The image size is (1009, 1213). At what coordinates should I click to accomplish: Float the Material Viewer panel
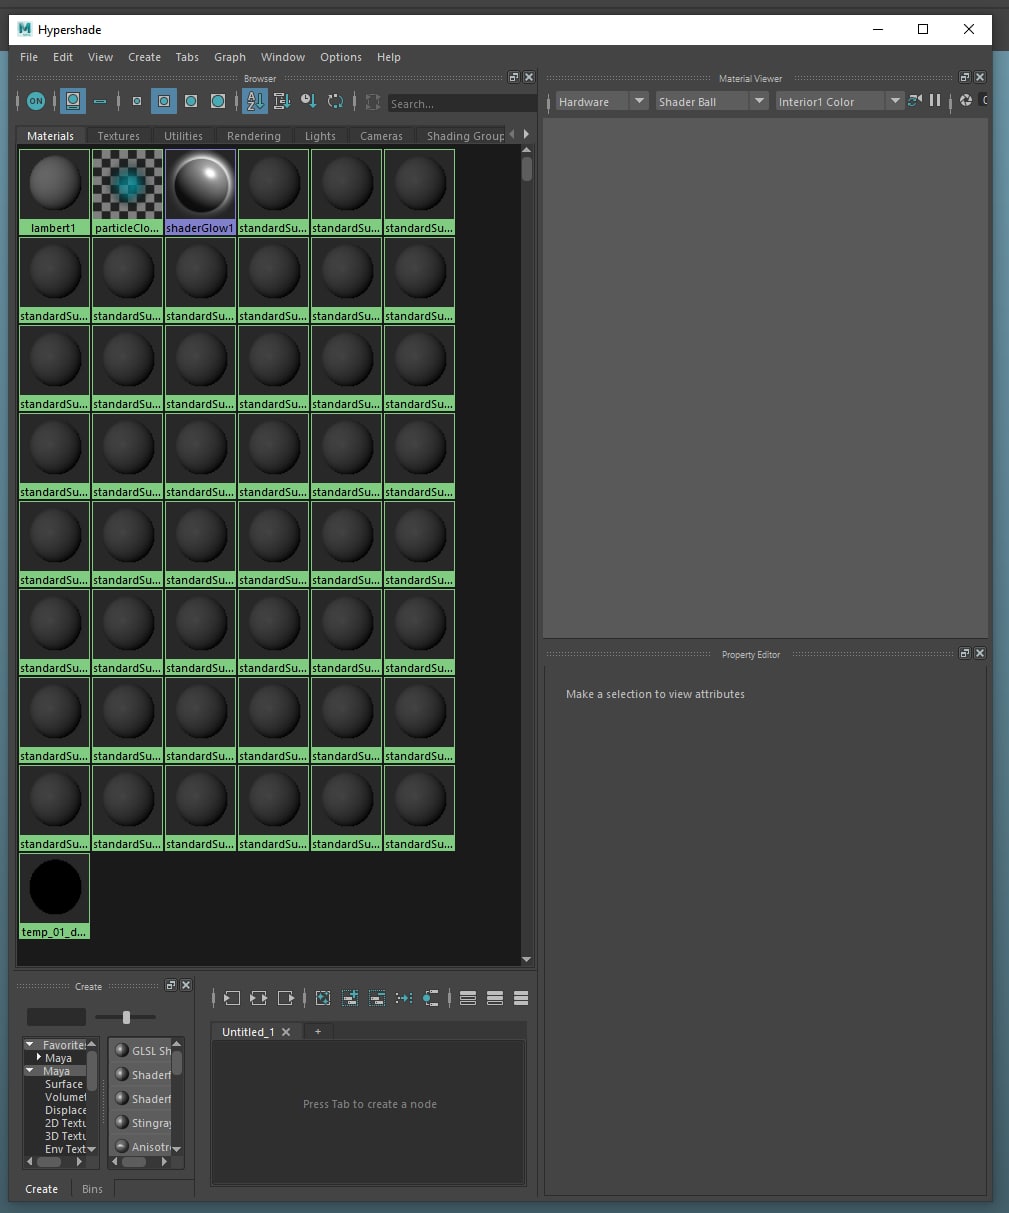965,77
